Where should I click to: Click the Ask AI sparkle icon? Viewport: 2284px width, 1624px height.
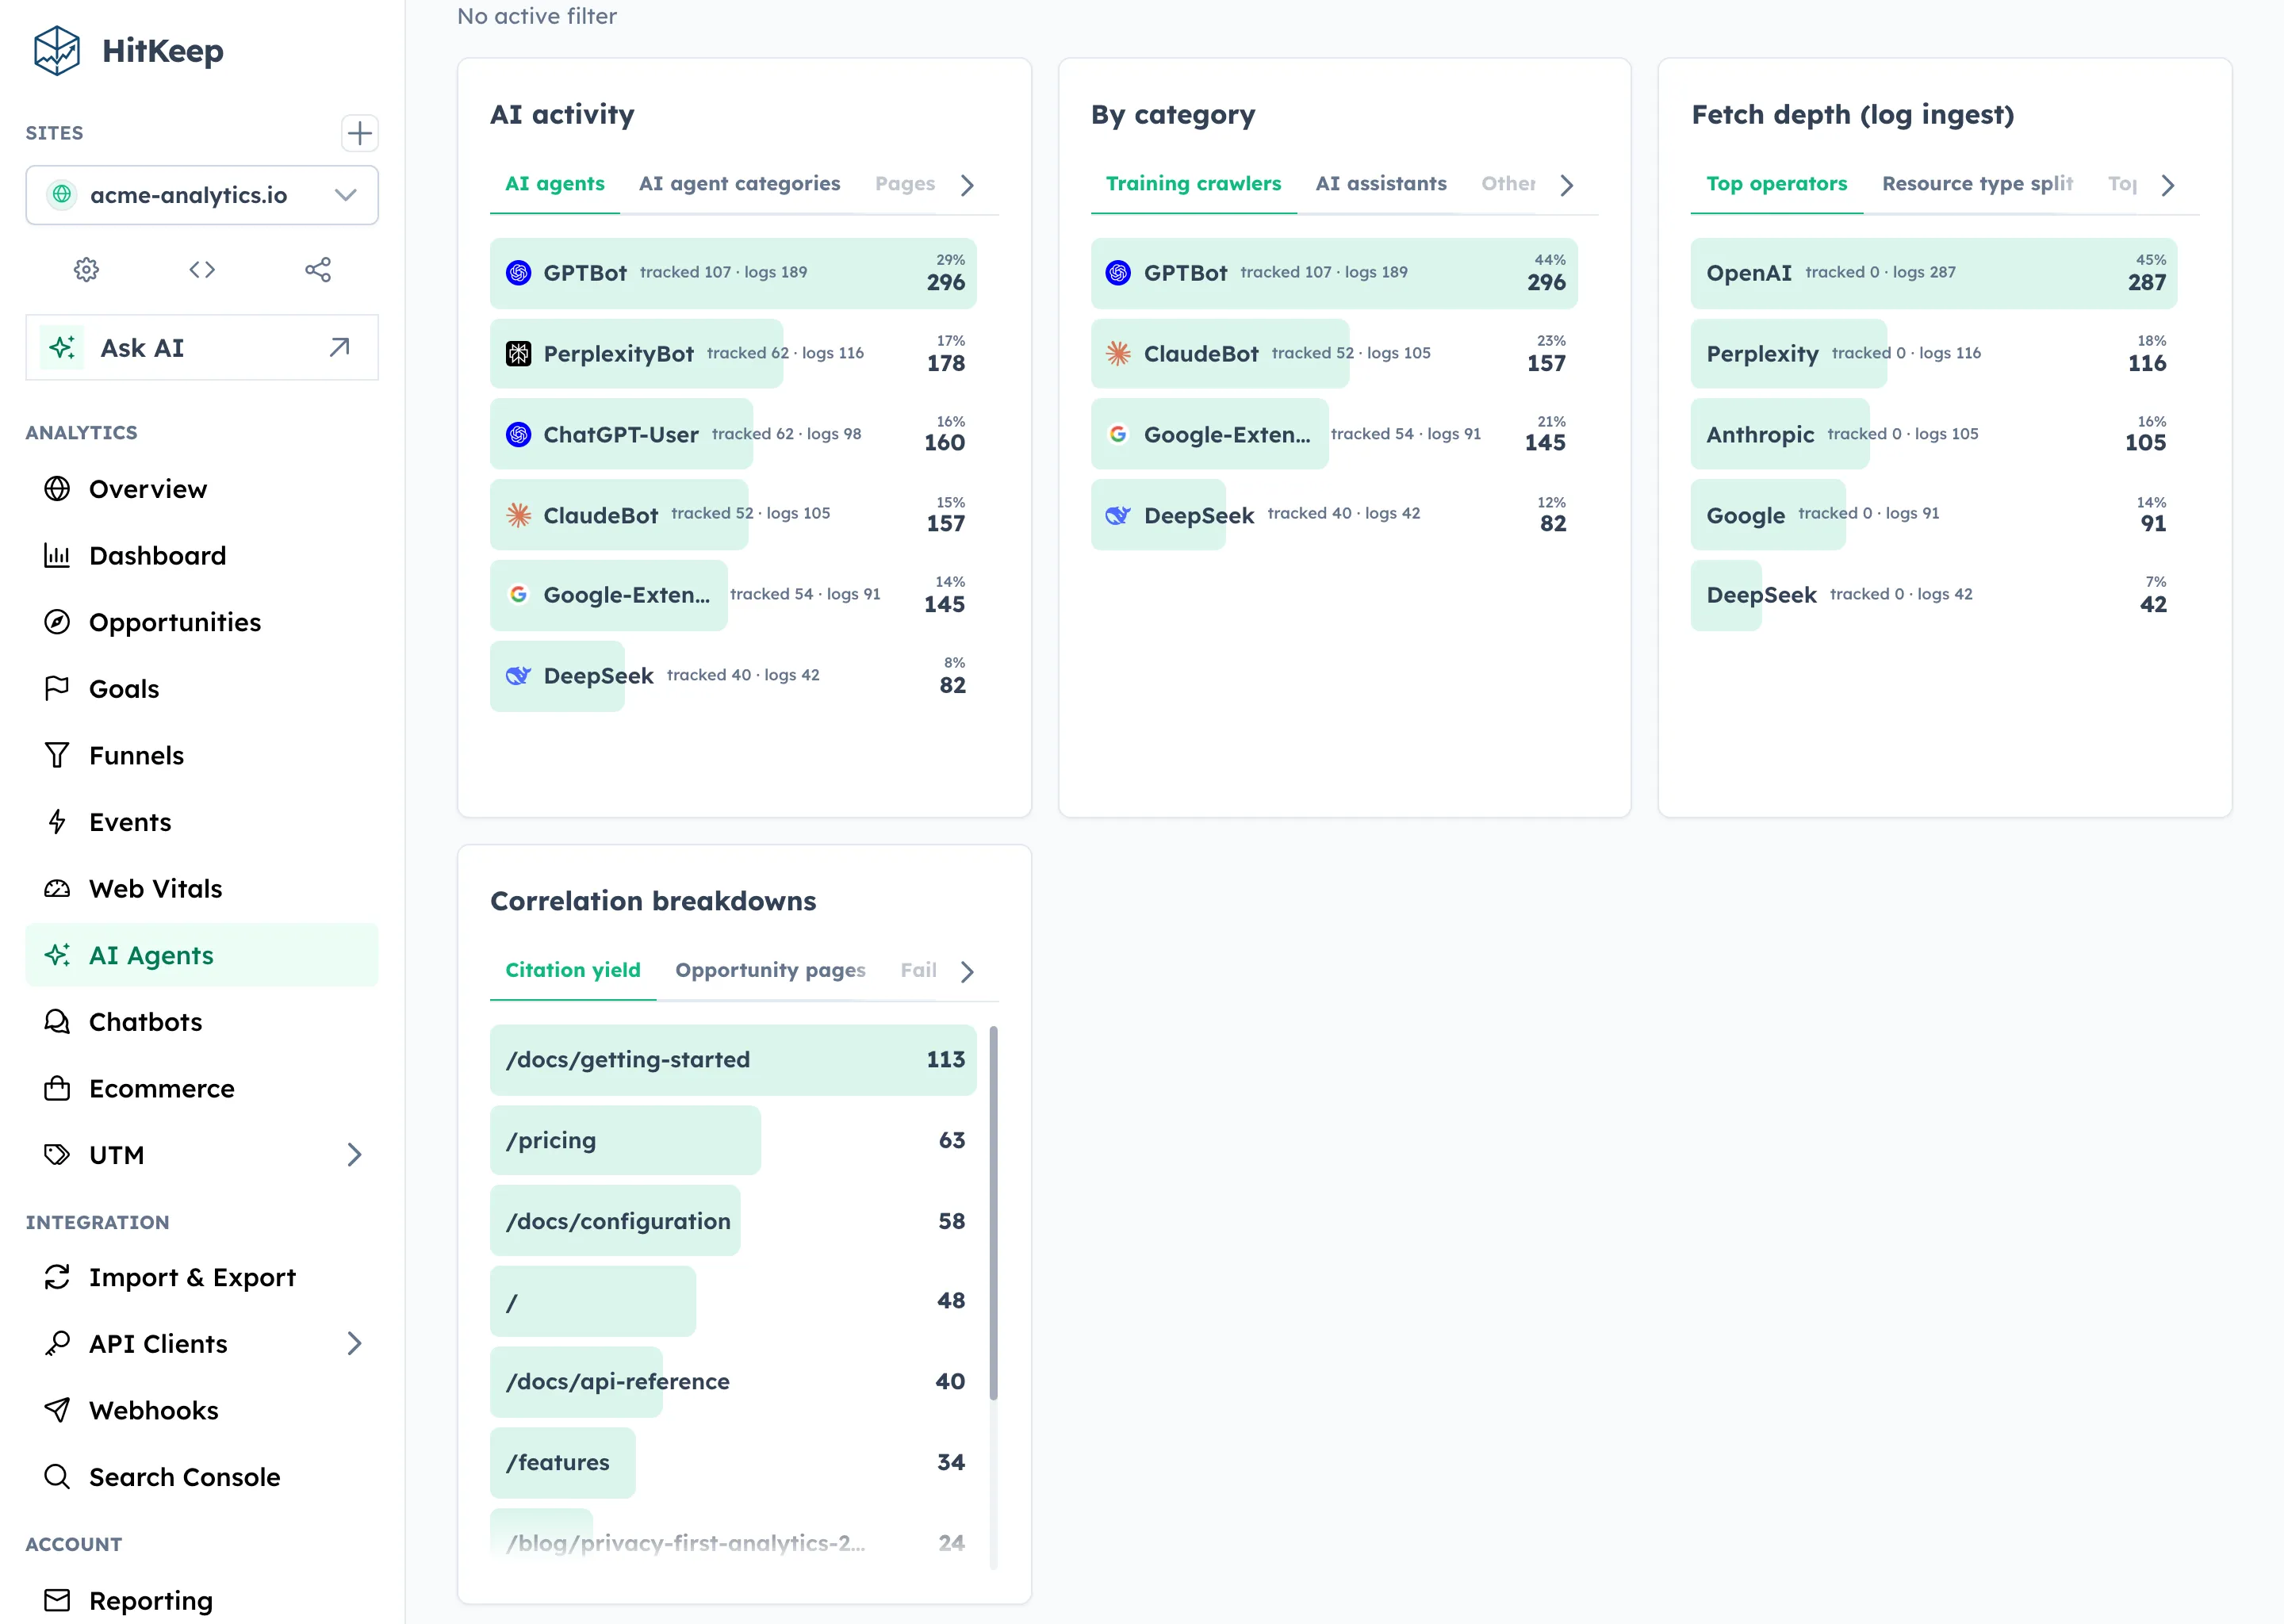pyautogui.click(x=62, y=347)
